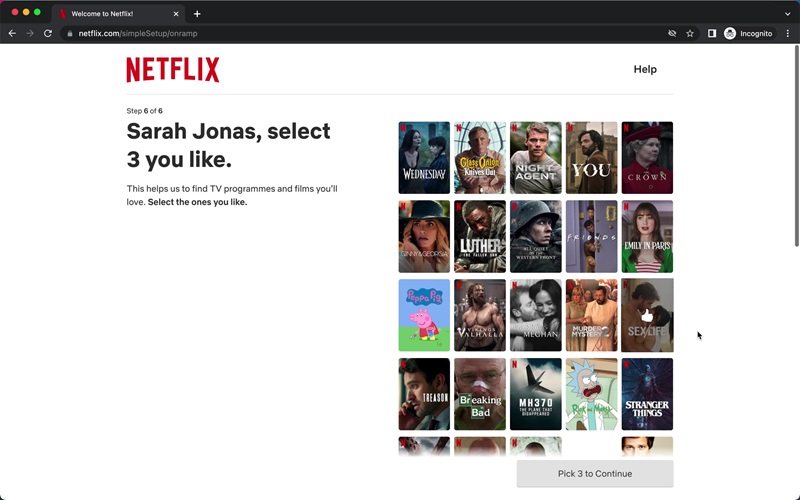This screenshot has width=800, height=500.
Task: Click 'Select the ones you like.' text
Action: click(197, 202)
